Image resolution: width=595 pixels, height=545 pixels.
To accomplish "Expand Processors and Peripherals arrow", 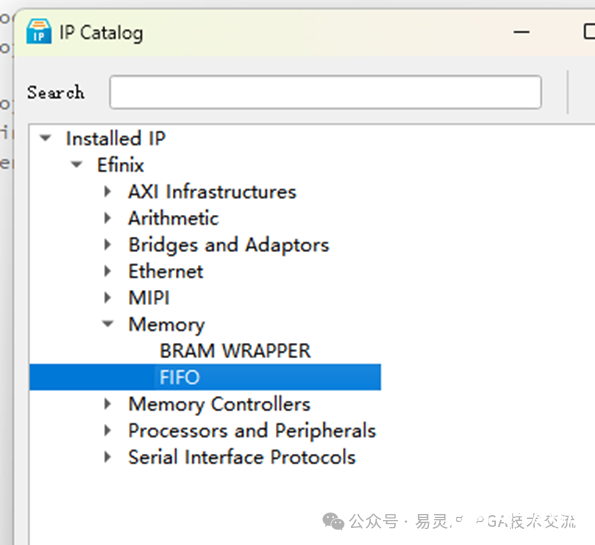I will tap(108, 430).
